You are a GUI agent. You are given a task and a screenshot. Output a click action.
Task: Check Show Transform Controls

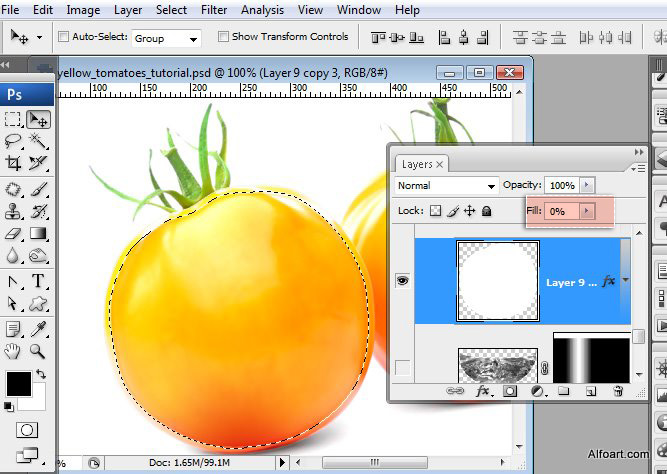(x=223, y=37)
